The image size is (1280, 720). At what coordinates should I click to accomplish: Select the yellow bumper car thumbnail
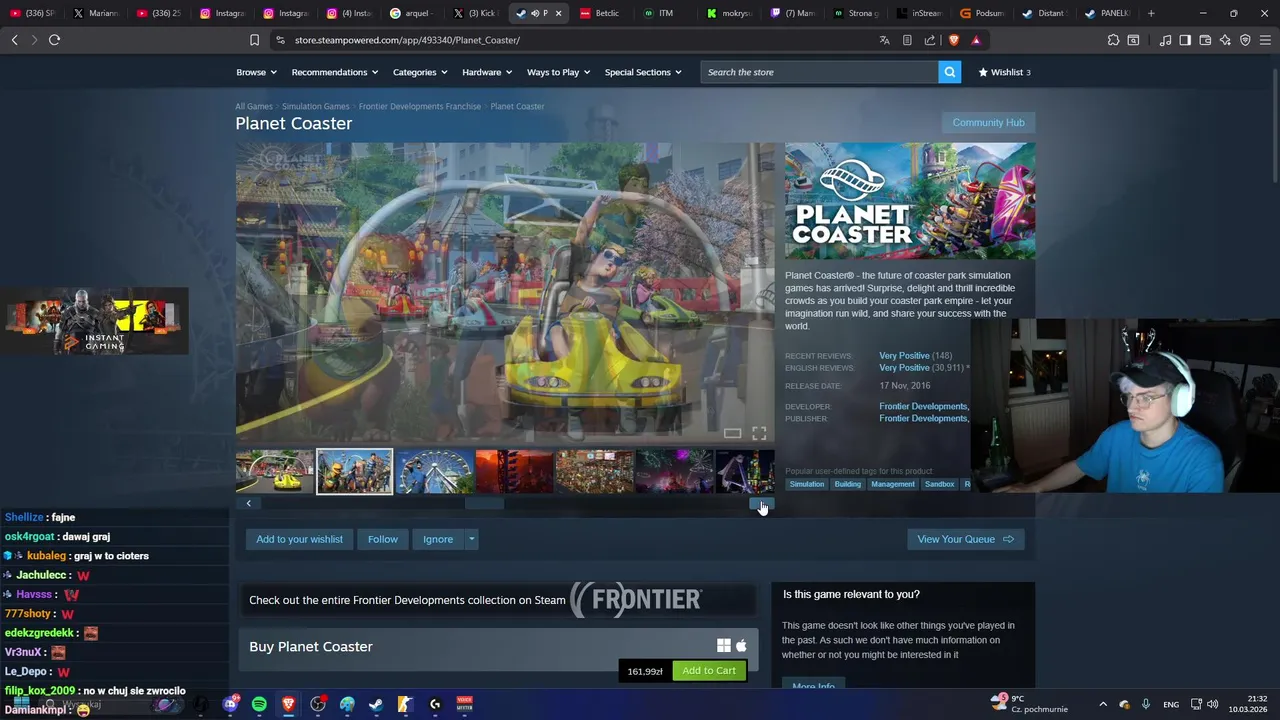coord(275,471)
